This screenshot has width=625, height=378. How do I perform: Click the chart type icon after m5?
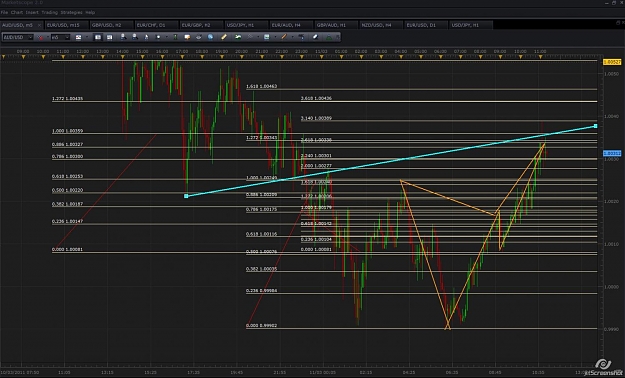(78, 37)
